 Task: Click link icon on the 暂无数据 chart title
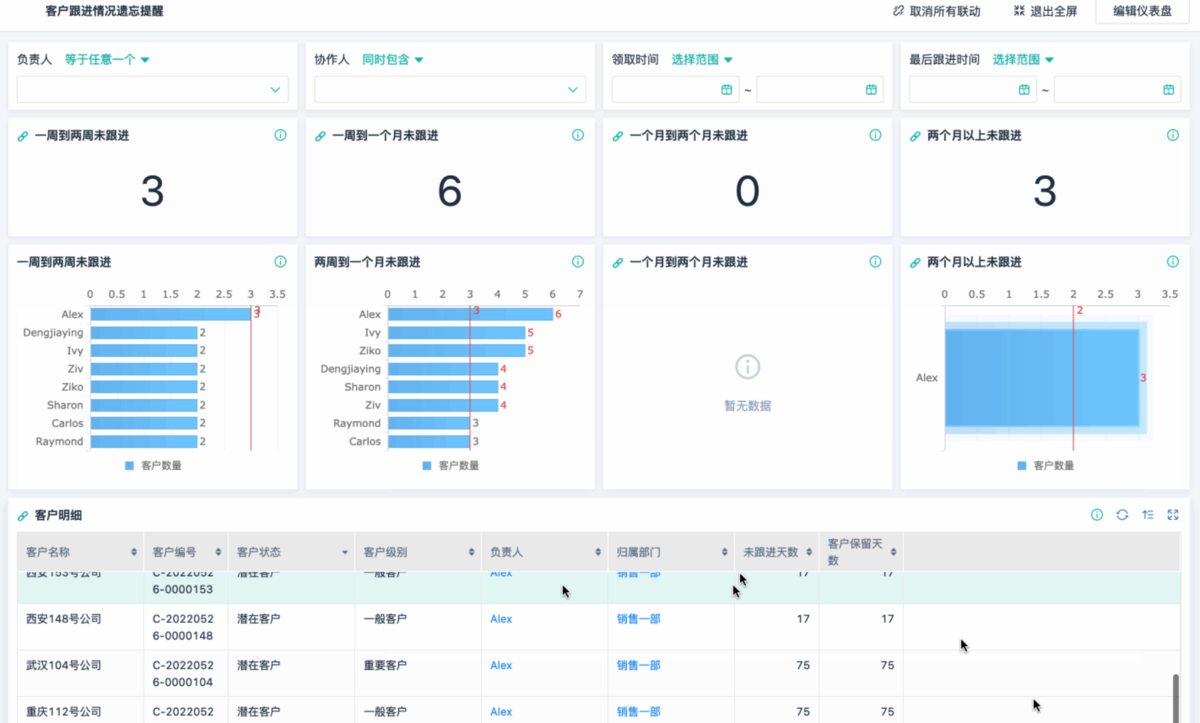click(617, 263)
